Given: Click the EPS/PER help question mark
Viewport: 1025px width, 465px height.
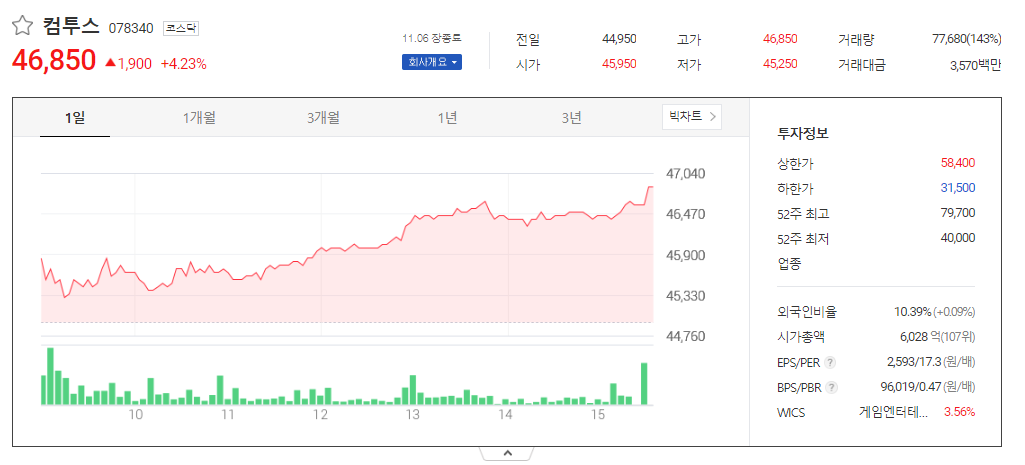Looking at the screenshot, I should (x=830, y=362).
